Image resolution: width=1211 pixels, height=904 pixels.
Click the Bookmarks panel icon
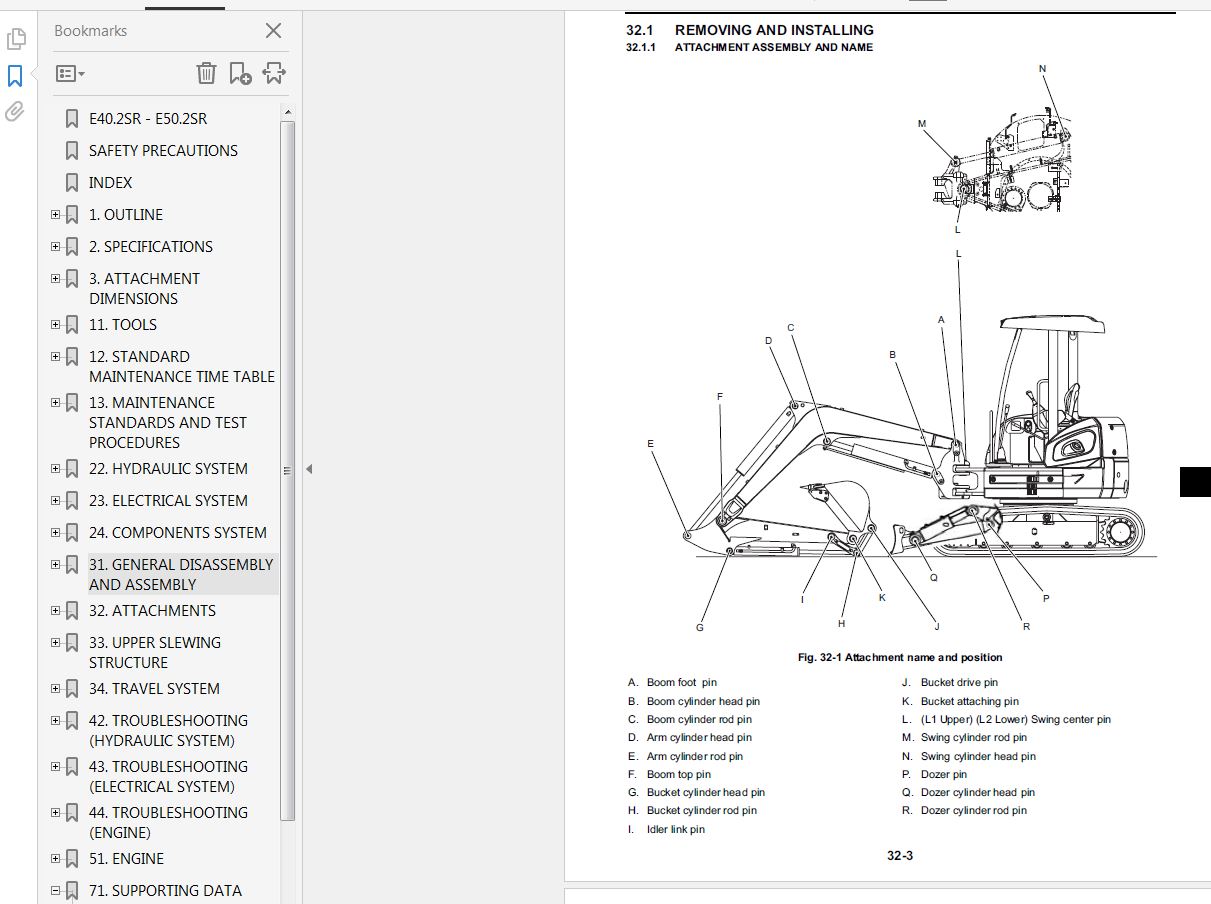click(15, 76)
